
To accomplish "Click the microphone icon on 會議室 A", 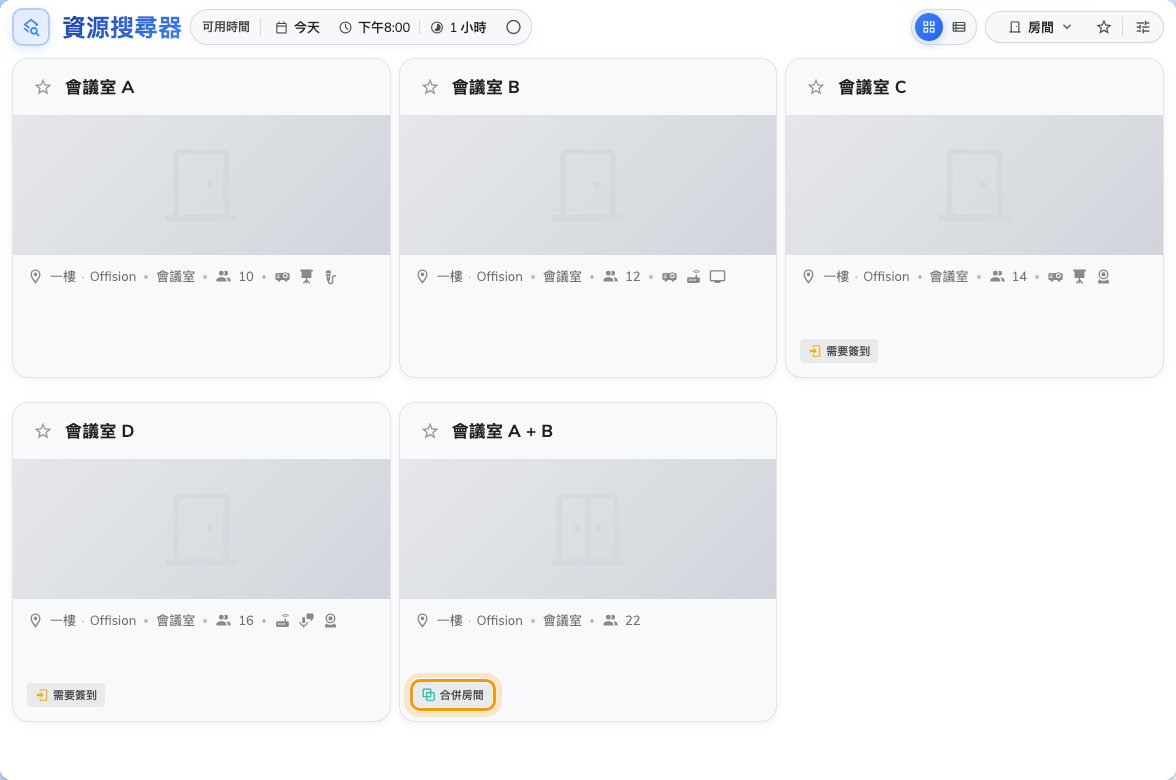I will [x=330, y=278].
